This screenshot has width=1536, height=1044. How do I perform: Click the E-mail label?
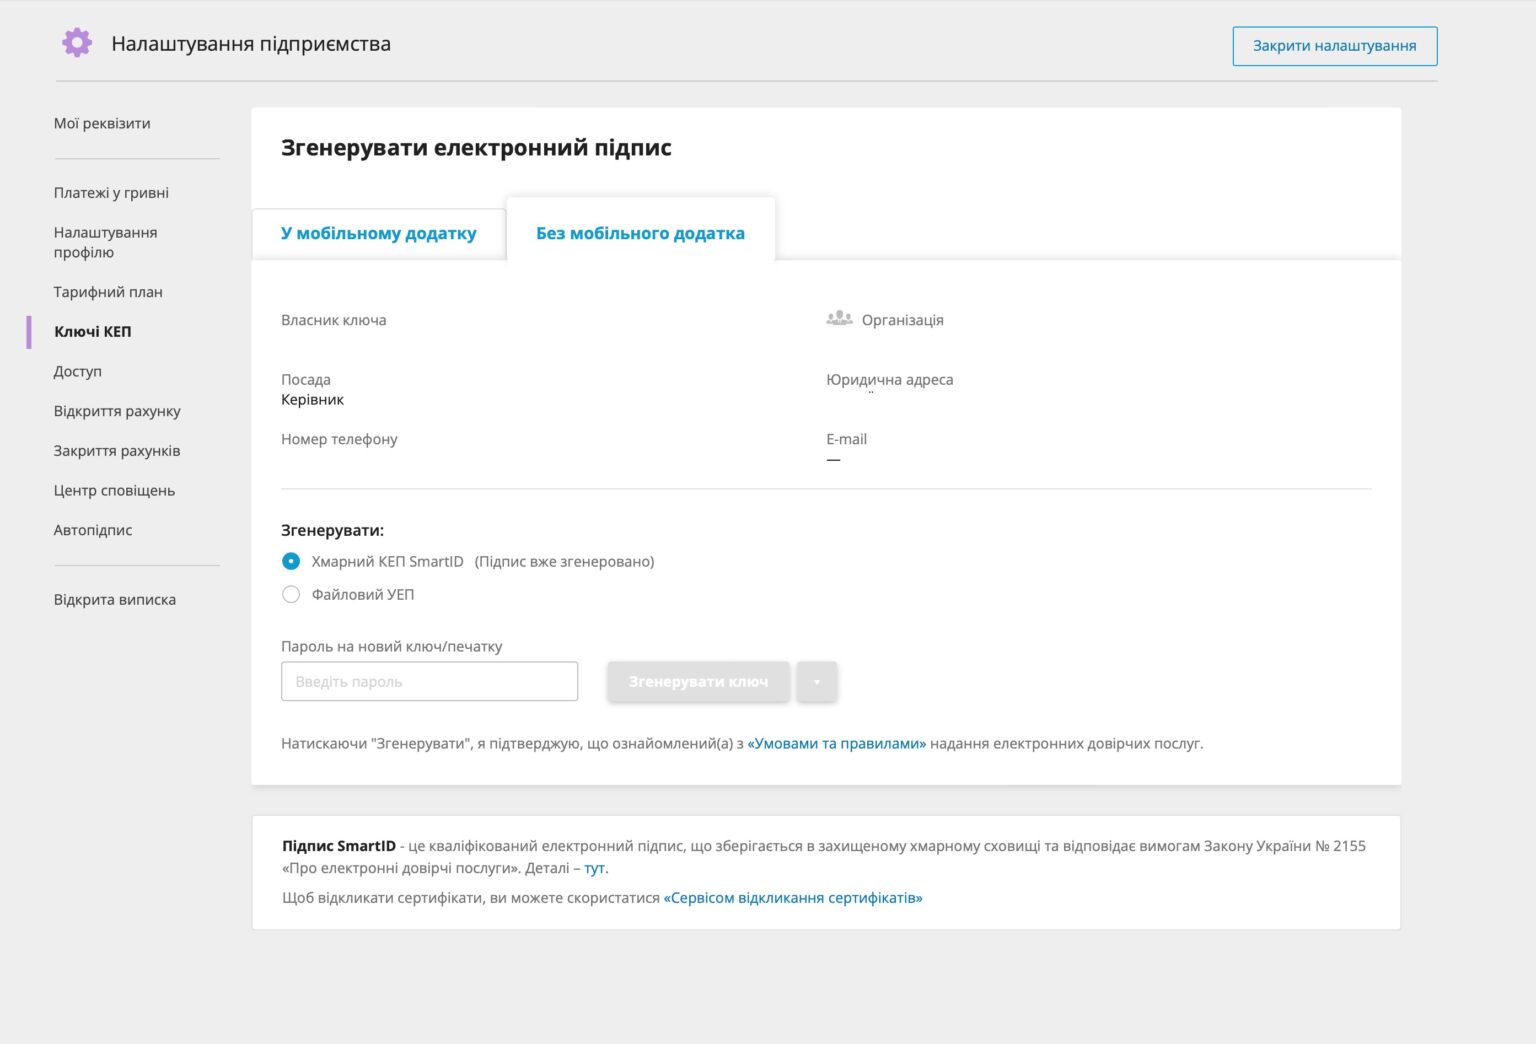(846, 439)
